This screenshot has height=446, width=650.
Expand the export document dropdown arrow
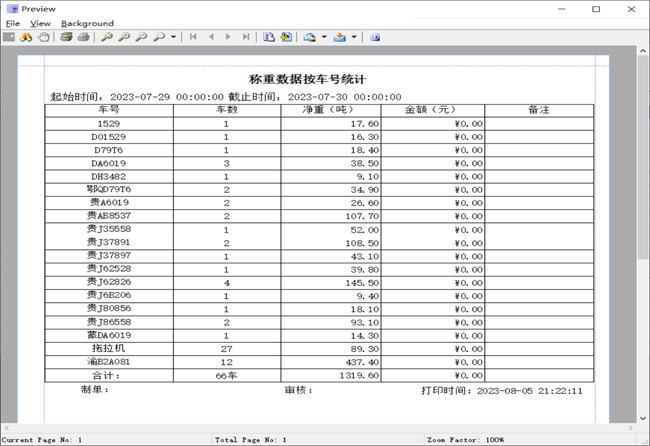pyautogui.click(x=324, y=37)
